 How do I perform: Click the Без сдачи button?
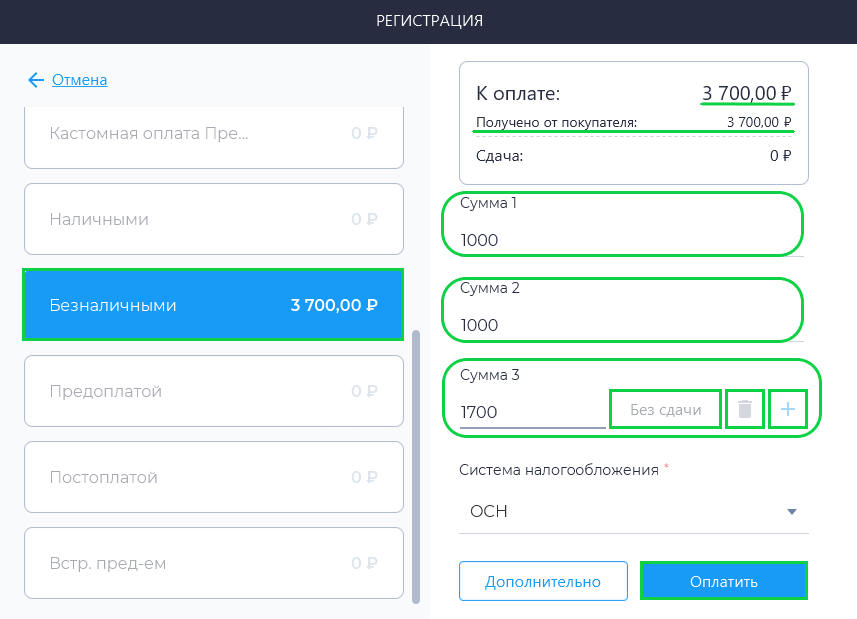point(665,409)
